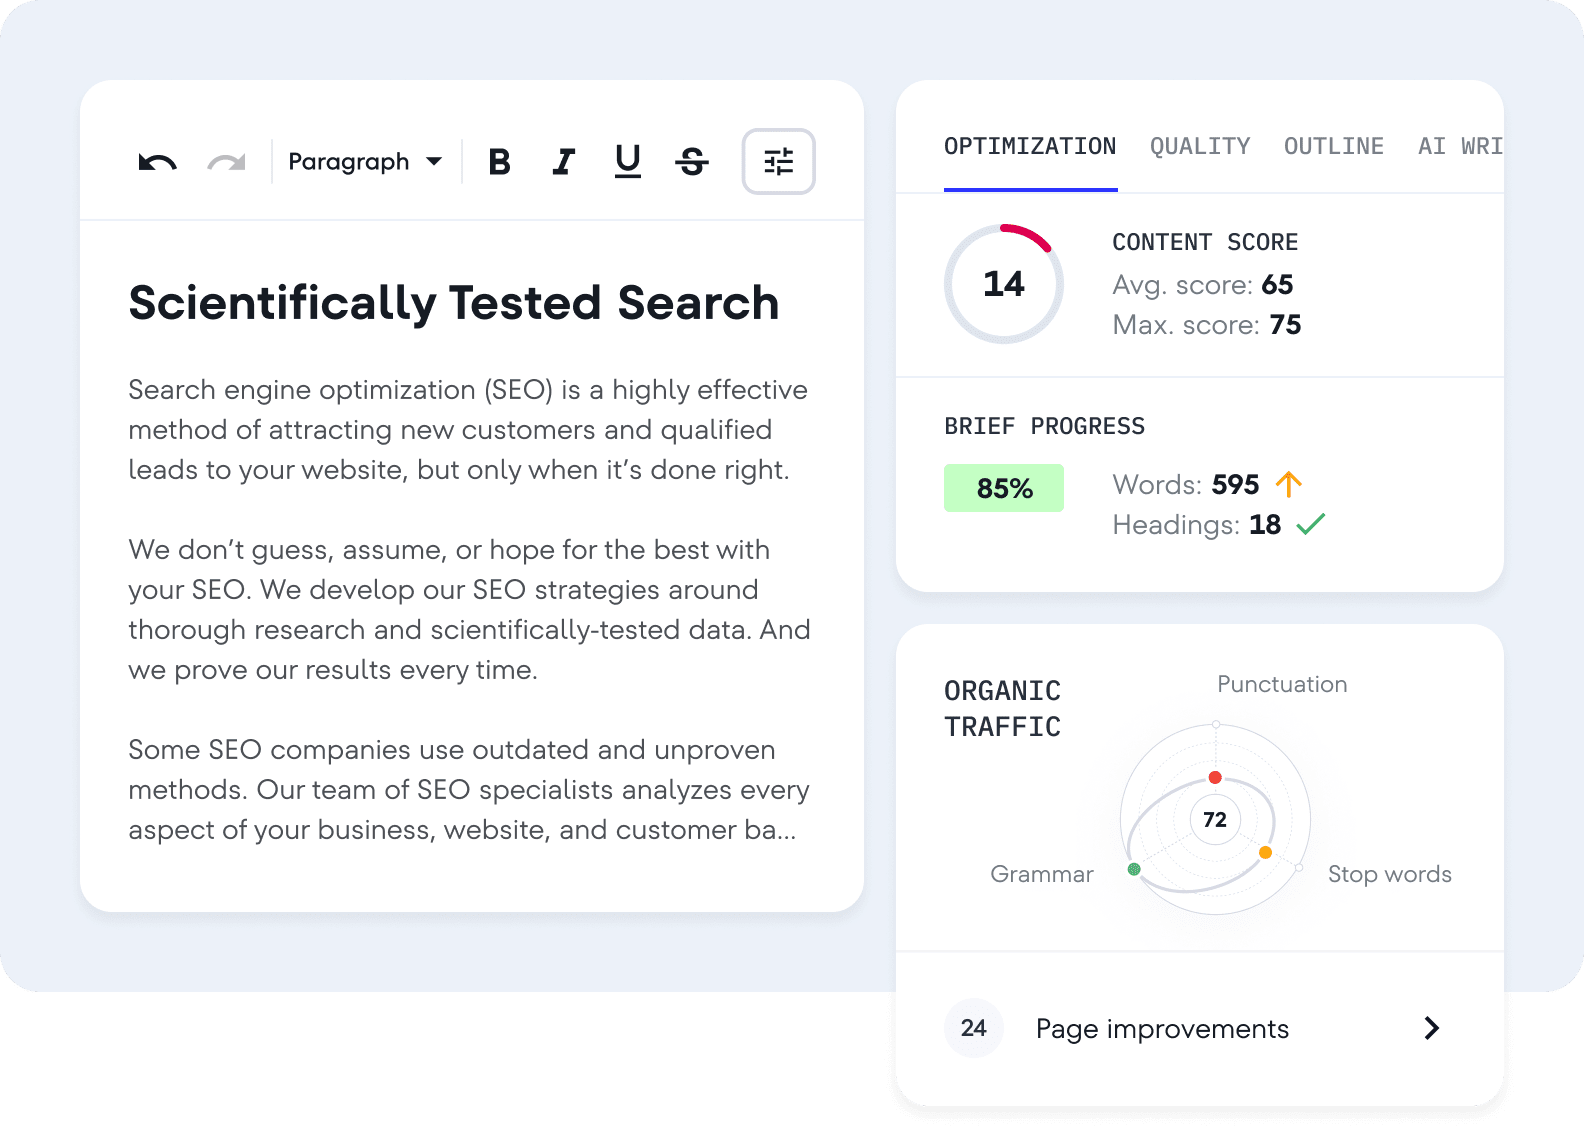The height and width of the screenshot is (1128, 1584).
Task: Switch to the Quality tab
Action: point(1200,147)
